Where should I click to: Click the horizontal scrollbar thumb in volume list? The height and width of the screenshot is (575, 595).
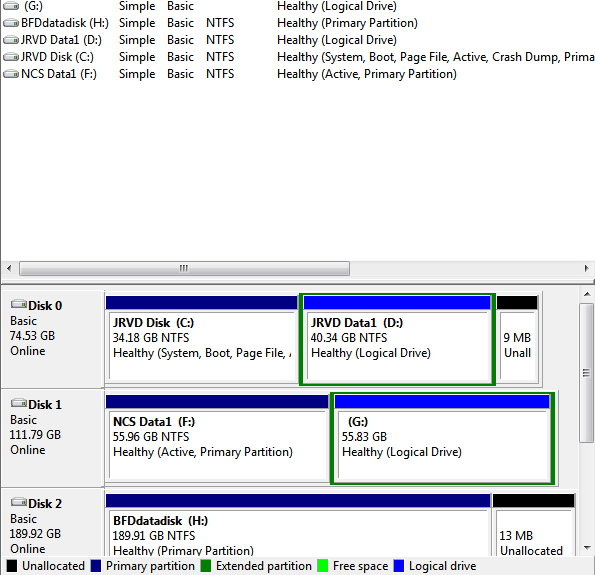click(184, 268)
